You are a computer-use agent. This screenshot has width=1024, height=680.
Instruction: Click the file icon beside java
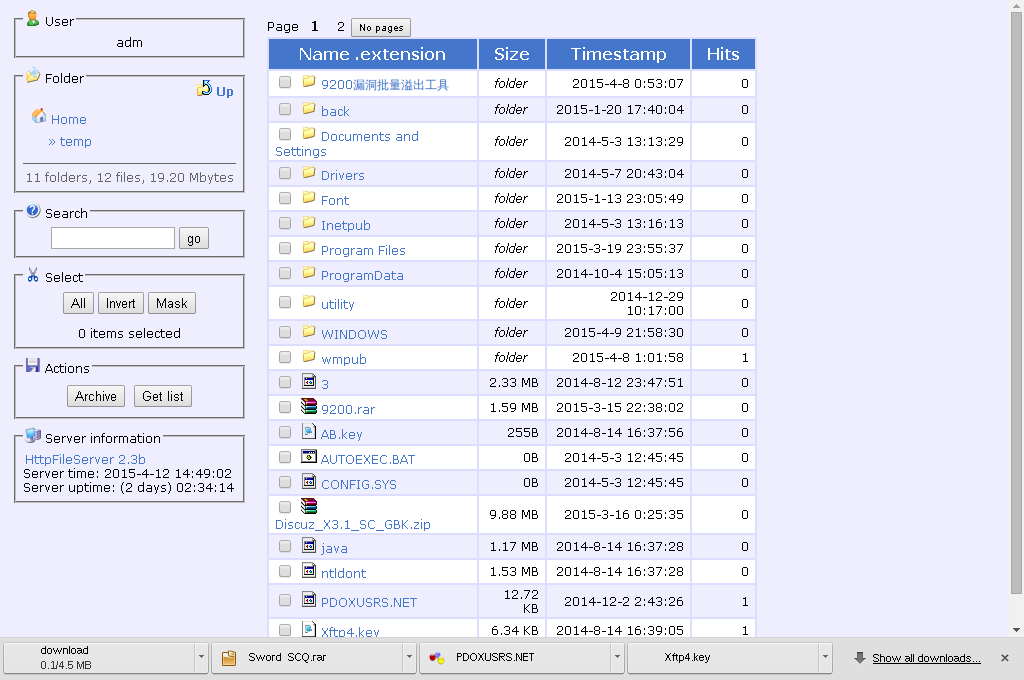pyautogui.click(x=309, y=545)
